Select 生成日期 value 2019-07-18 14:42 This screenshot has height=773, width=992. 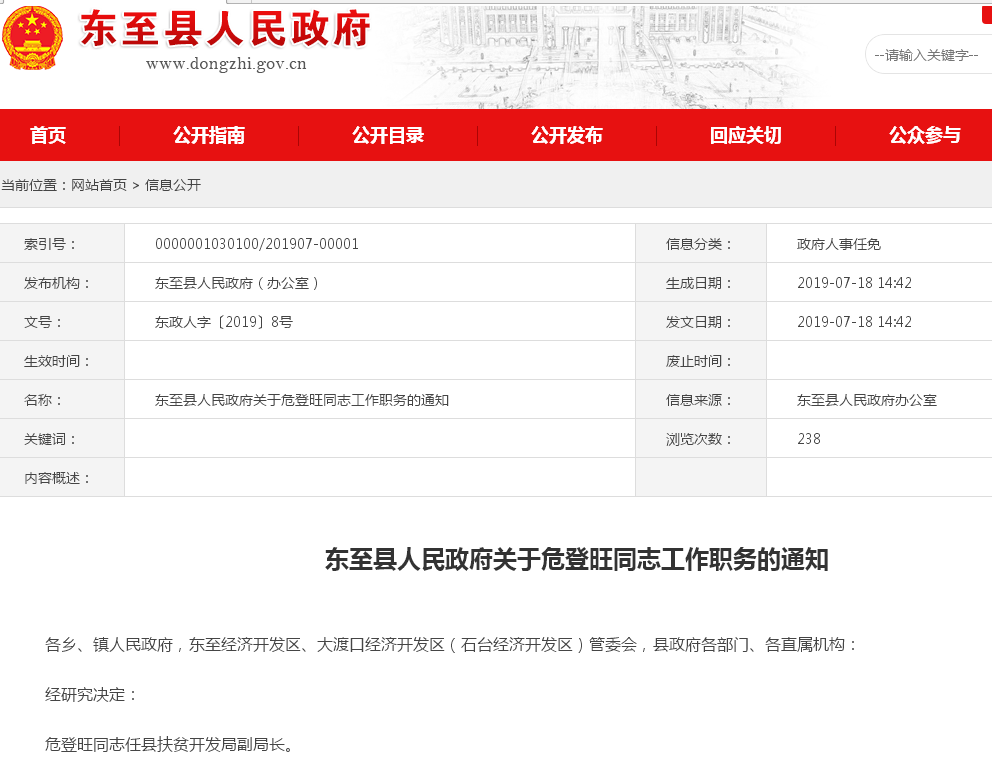(x=854, y=283)
